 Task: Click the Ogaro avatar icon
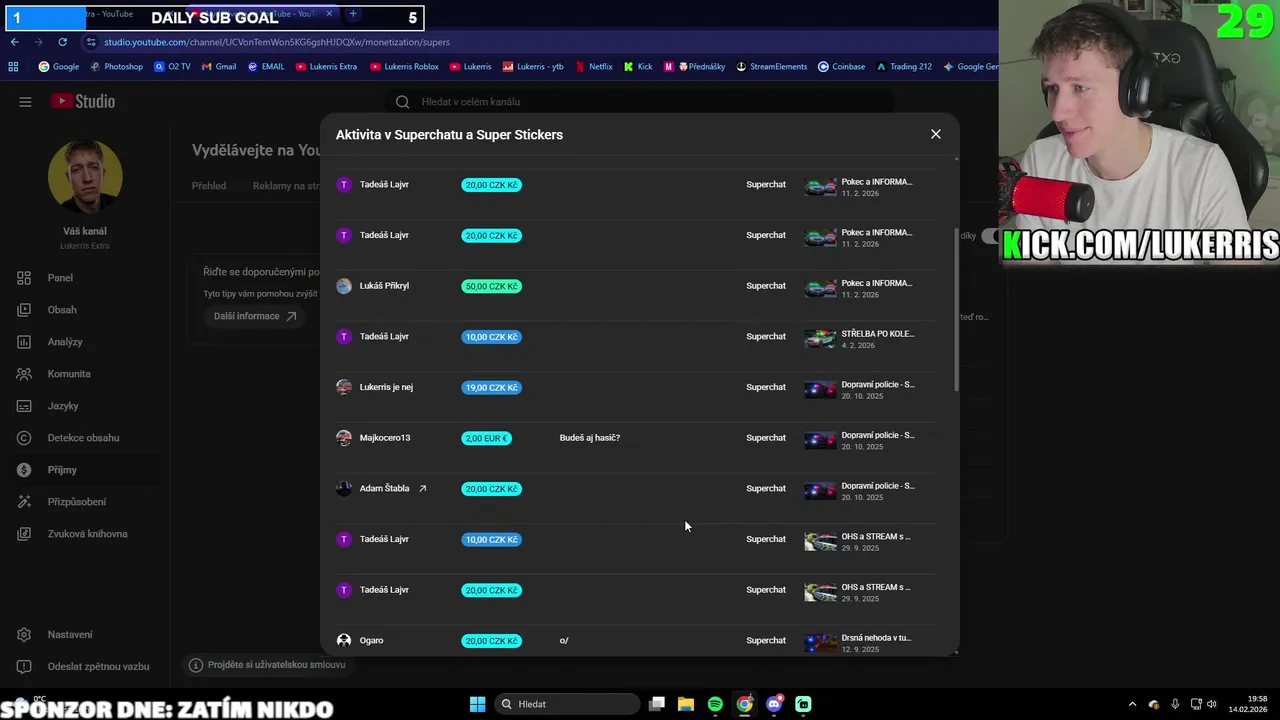pyautogui.click(x=344, y=640)
